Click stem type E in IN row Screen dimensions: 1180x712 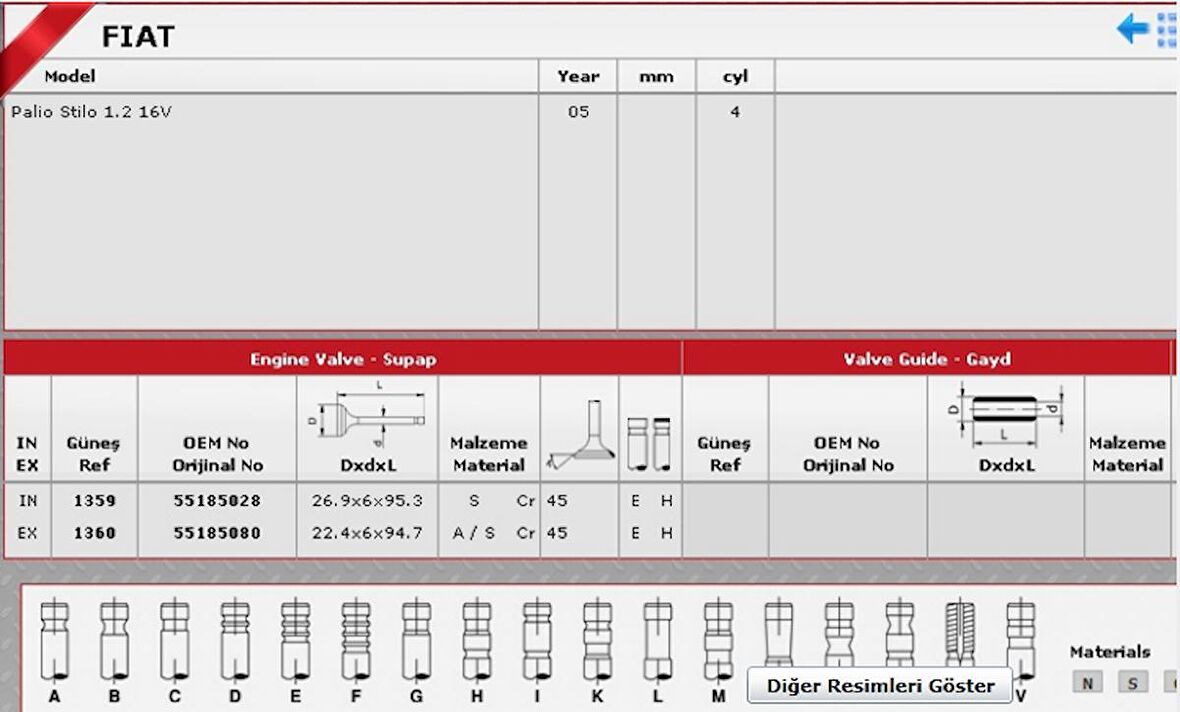coord(635,501)
